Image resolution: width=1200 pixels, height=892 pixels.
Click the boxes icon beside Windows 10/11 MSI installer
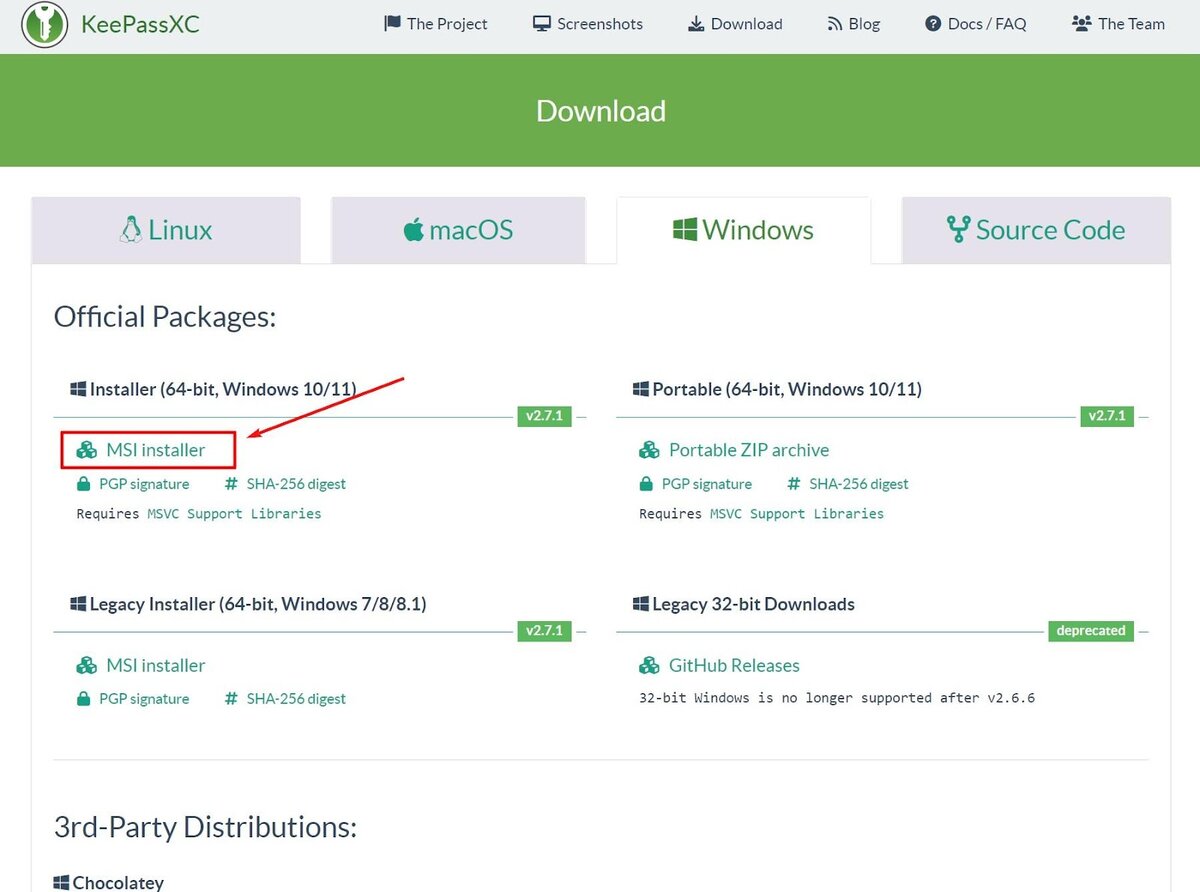(x=87, y=450)
